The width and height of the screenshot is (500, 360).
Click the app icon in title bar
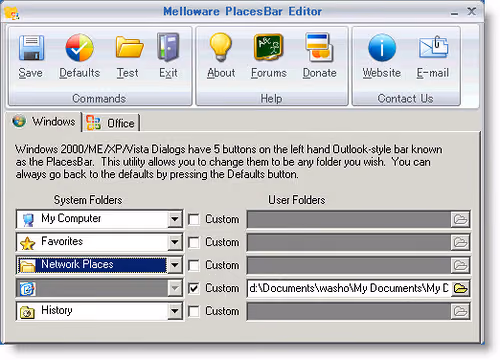(12, 12)
